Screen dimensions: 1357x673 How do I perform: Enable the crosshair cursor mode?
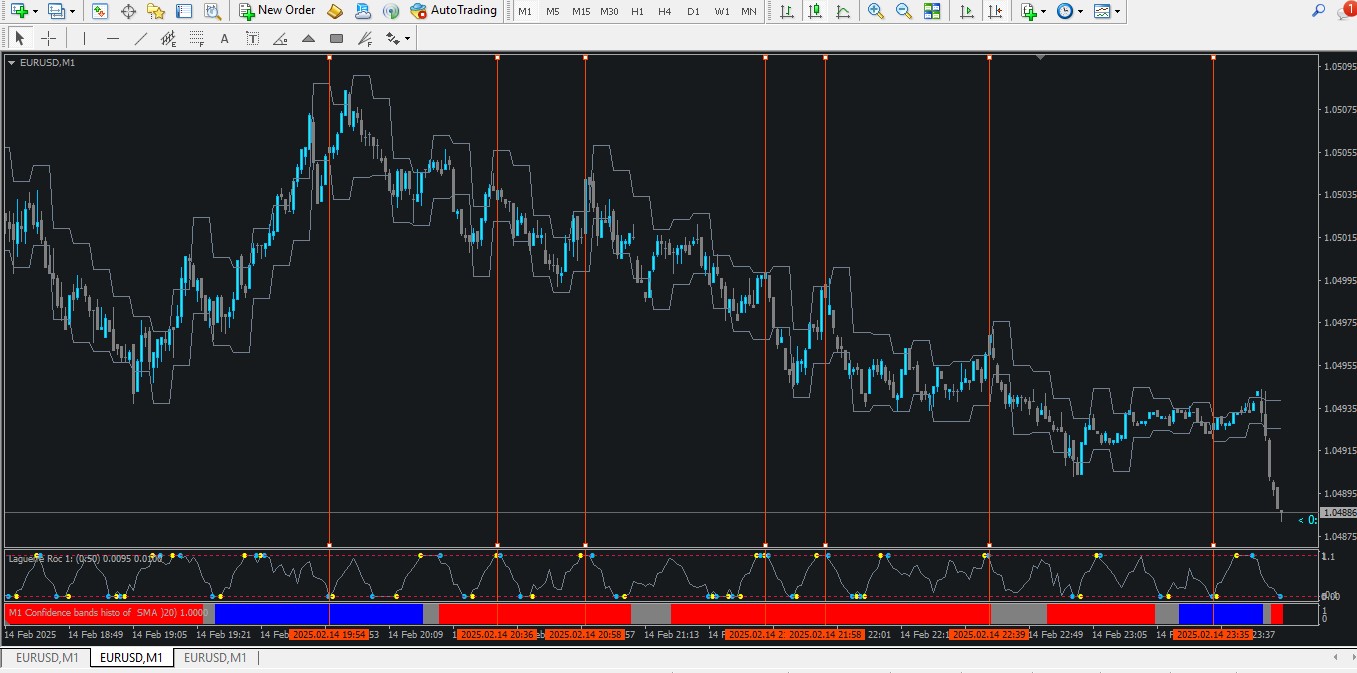(x=47, y=39)
